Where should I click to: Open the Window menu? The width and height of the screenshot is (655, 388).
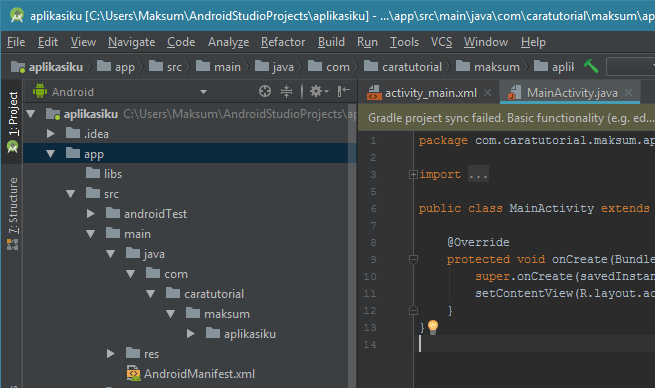pyautogui.click(x=486, y=42)
